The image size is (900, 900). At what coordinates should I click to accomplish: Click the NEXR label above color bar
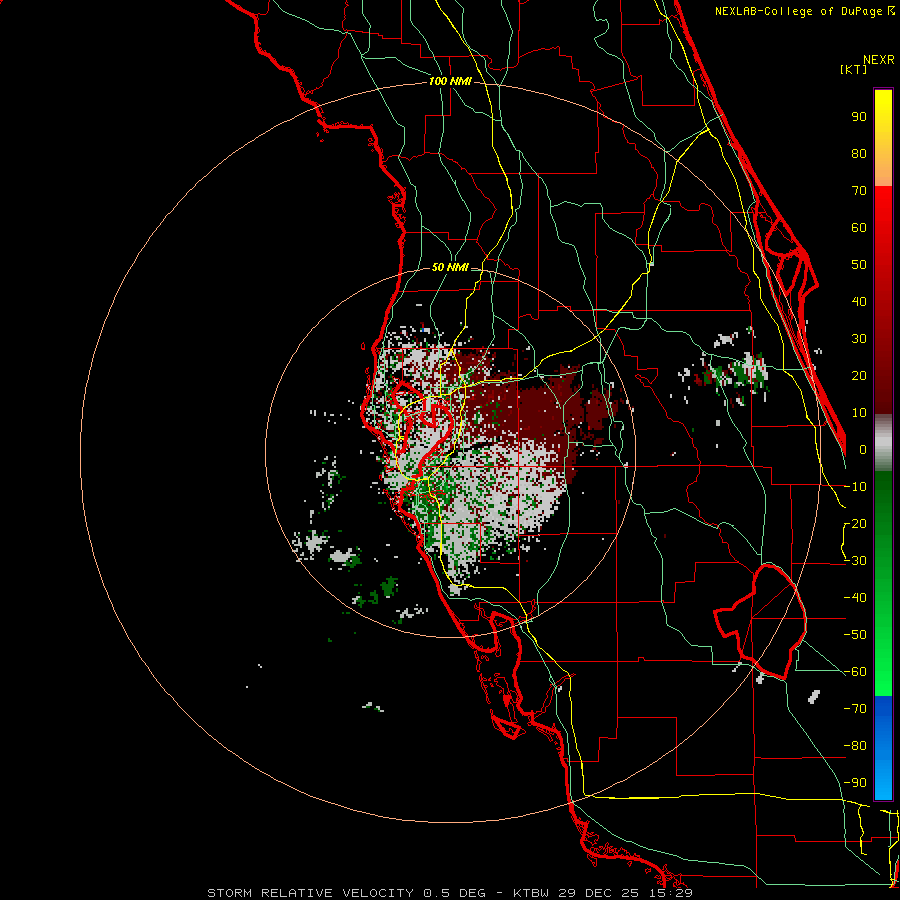tap(879, 59)
